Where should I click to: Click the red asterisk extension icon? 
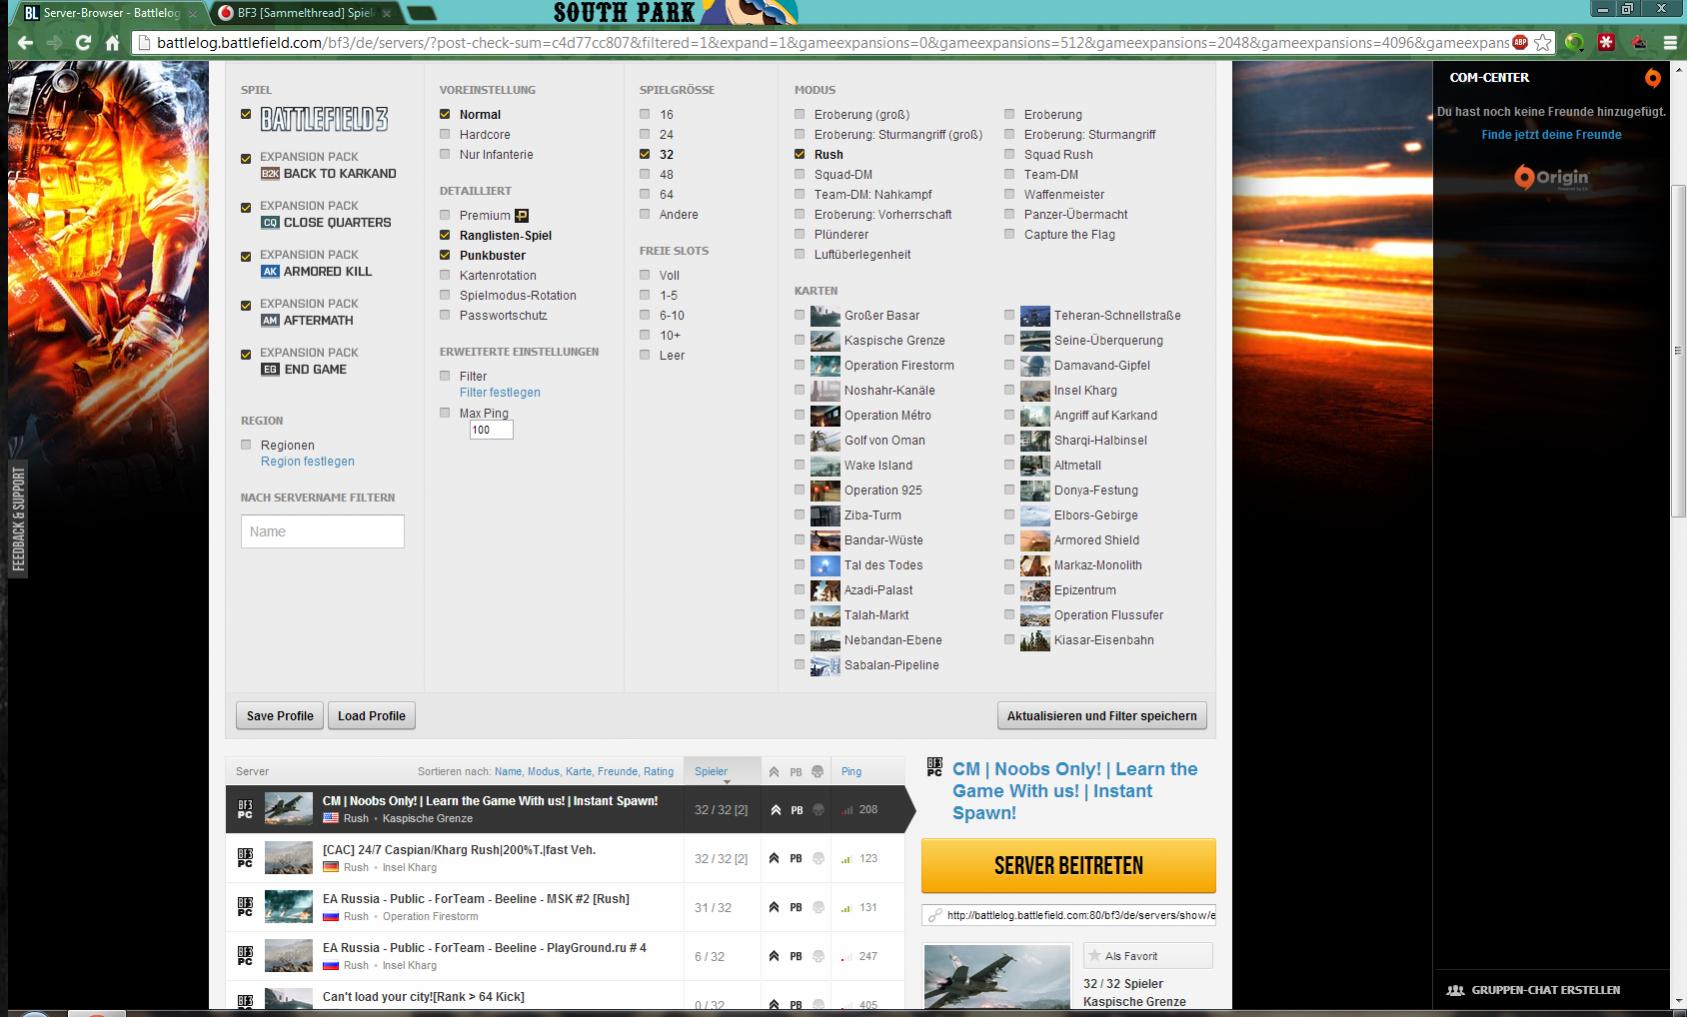point(1606,42)
